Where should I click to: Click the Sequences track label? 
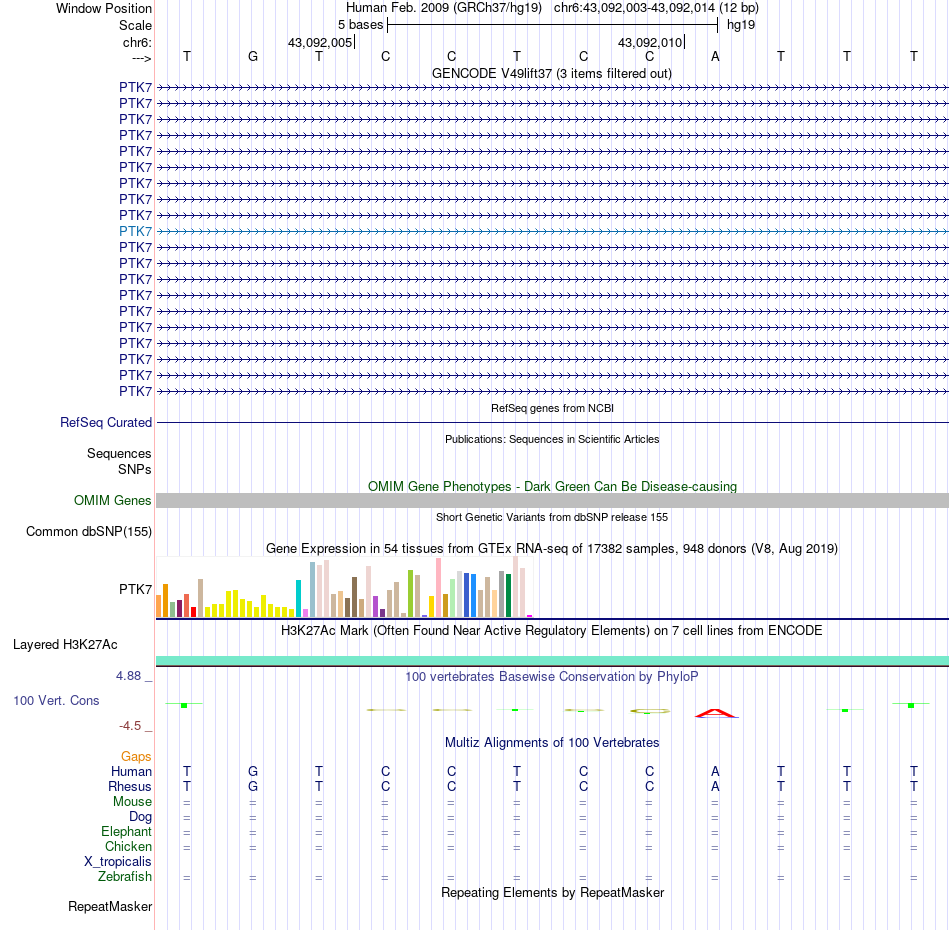point(119,453)
